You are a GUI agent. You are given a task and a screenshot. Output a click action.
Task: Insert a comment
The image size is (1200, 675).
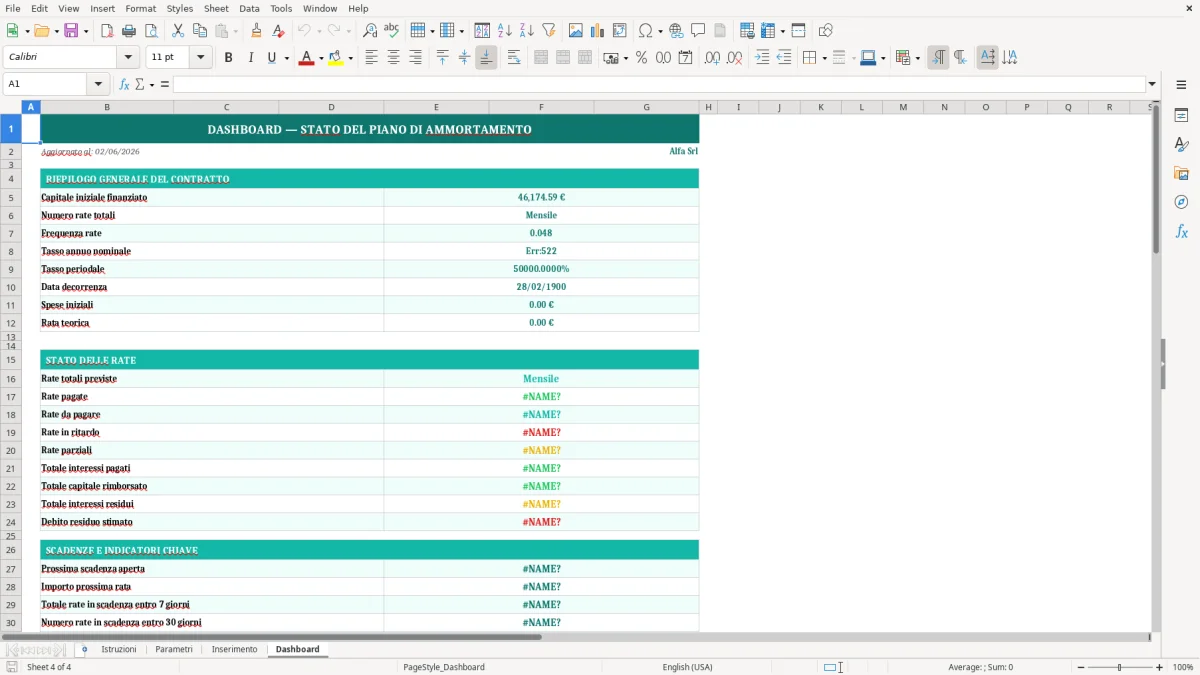click(698, 31)
